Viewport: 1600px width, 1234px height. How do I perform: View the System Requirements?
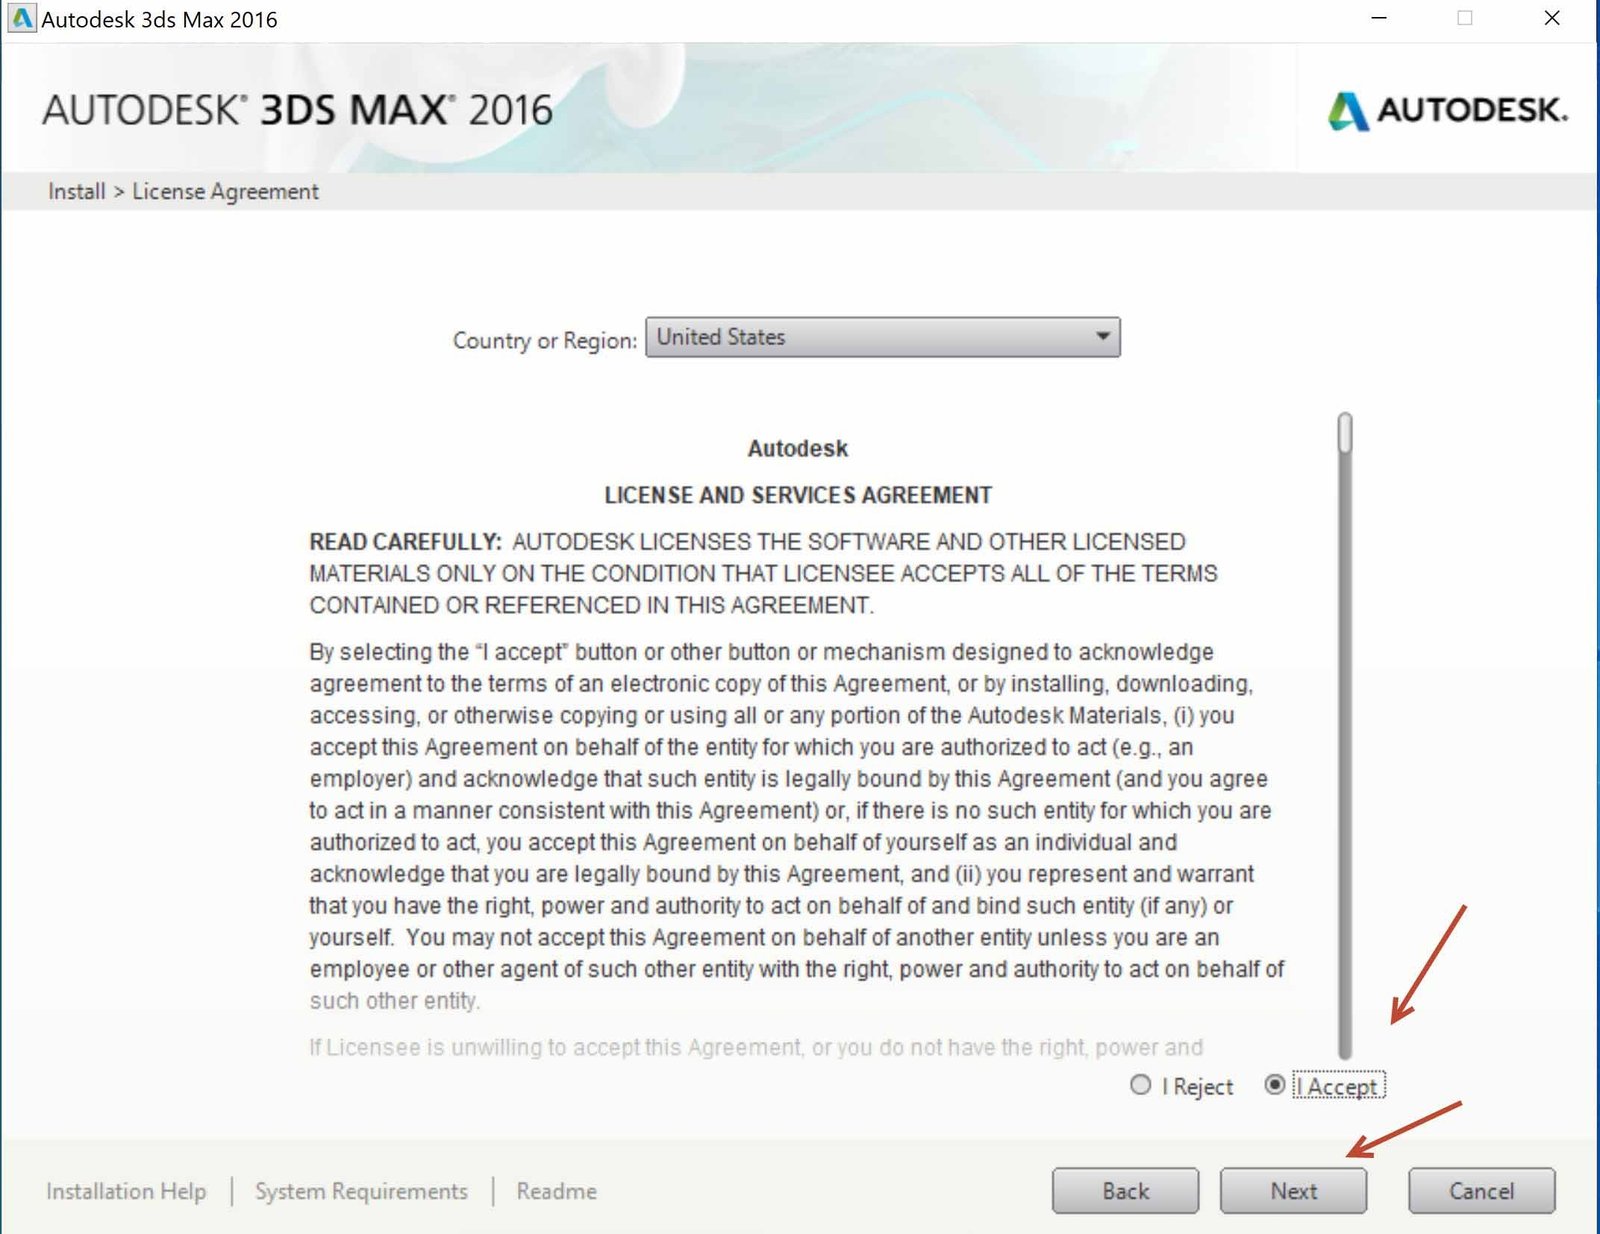tap(361, 1191)
